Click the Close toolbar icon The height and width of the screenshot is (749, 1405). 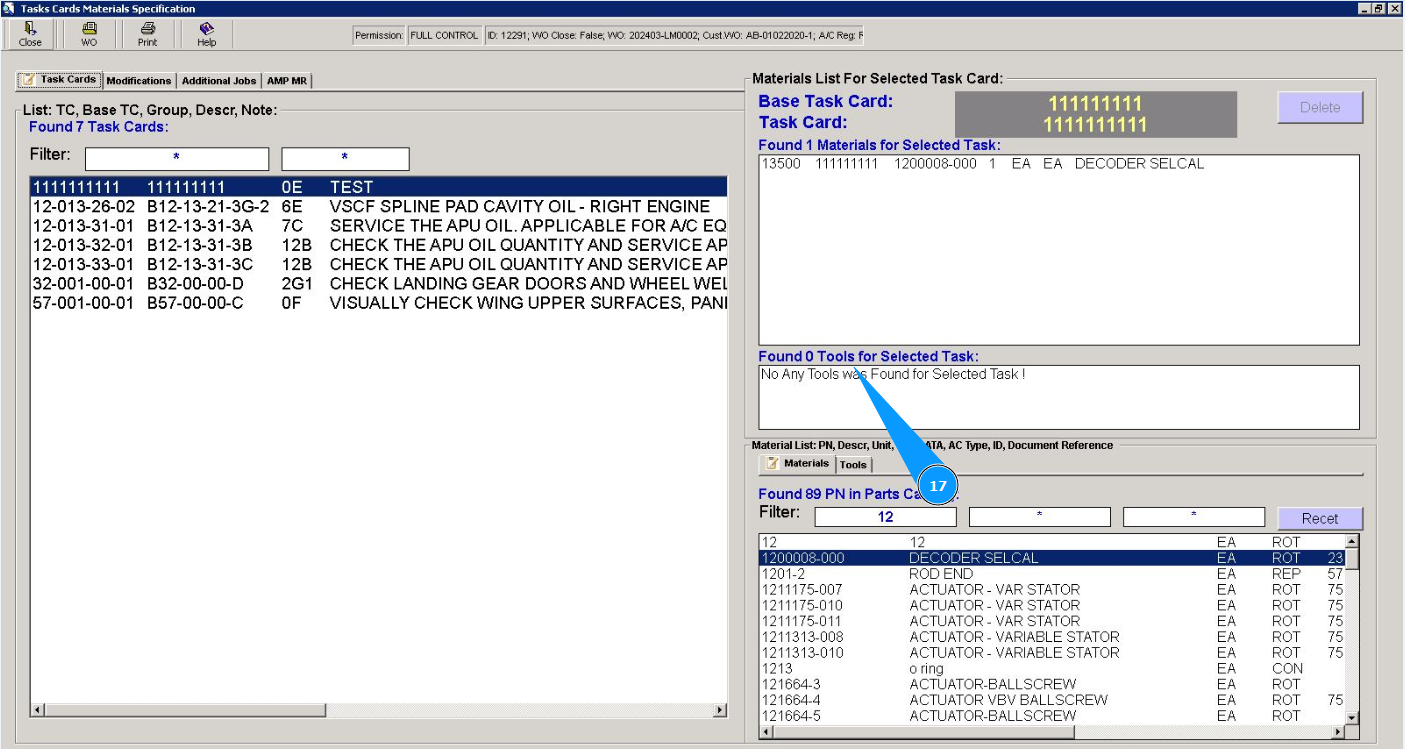[30, 34]
